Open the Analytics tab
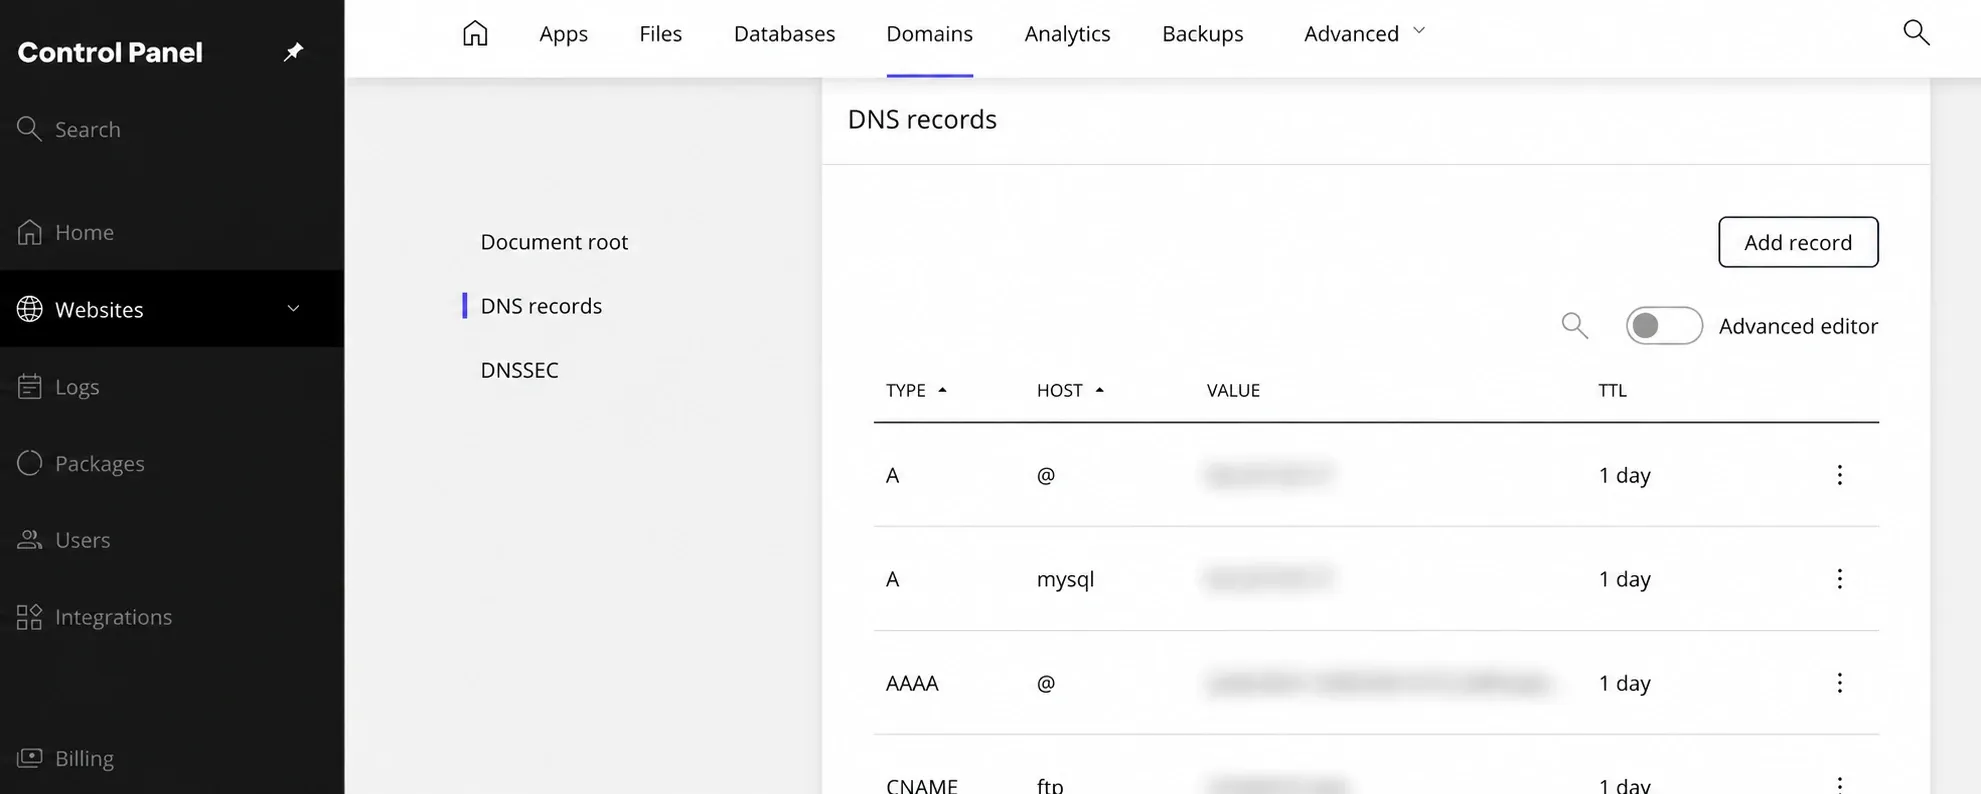 pyautogui.click(x=1067, y=33)
